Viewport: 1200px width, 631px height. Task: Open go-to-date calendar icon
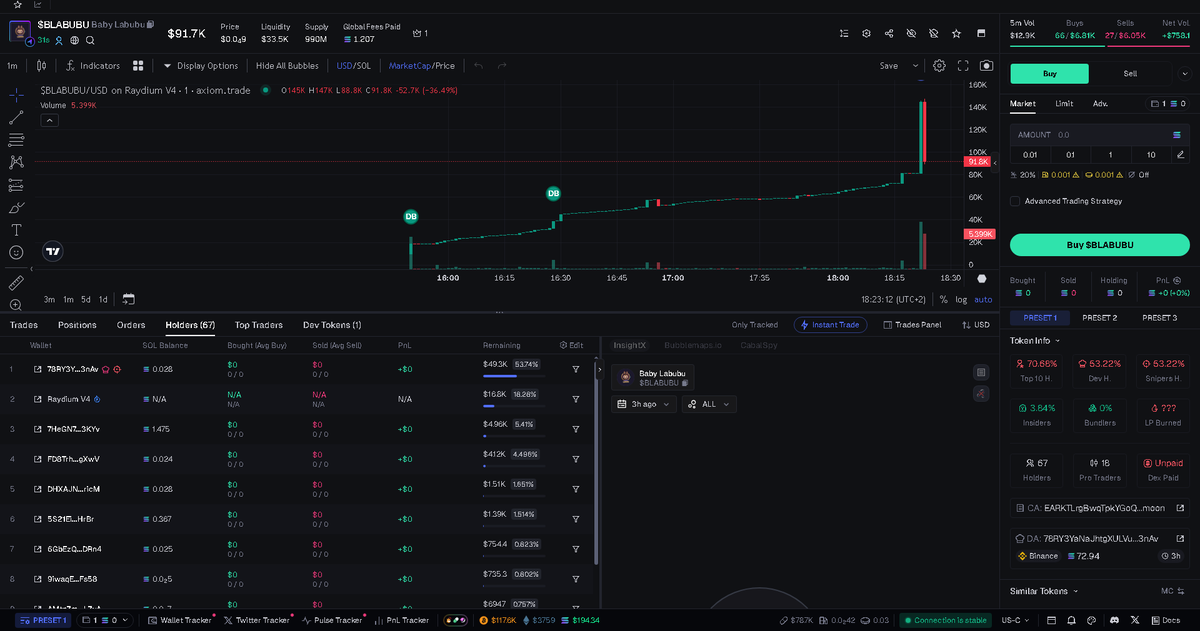click(x=128, y=299)
